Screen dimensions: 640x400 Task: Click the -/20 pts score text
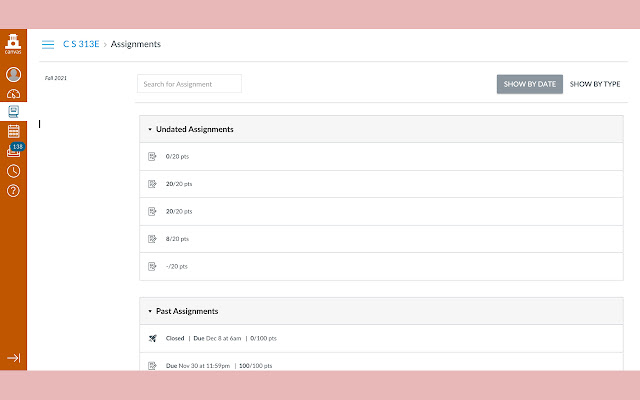(177, 267)
